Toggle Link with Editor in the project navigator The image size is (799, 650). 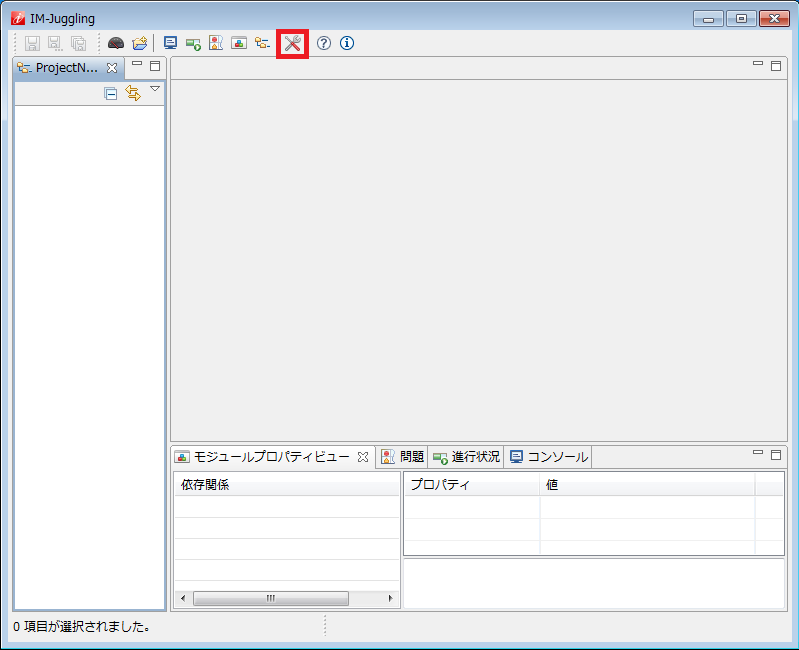point(132,93)
